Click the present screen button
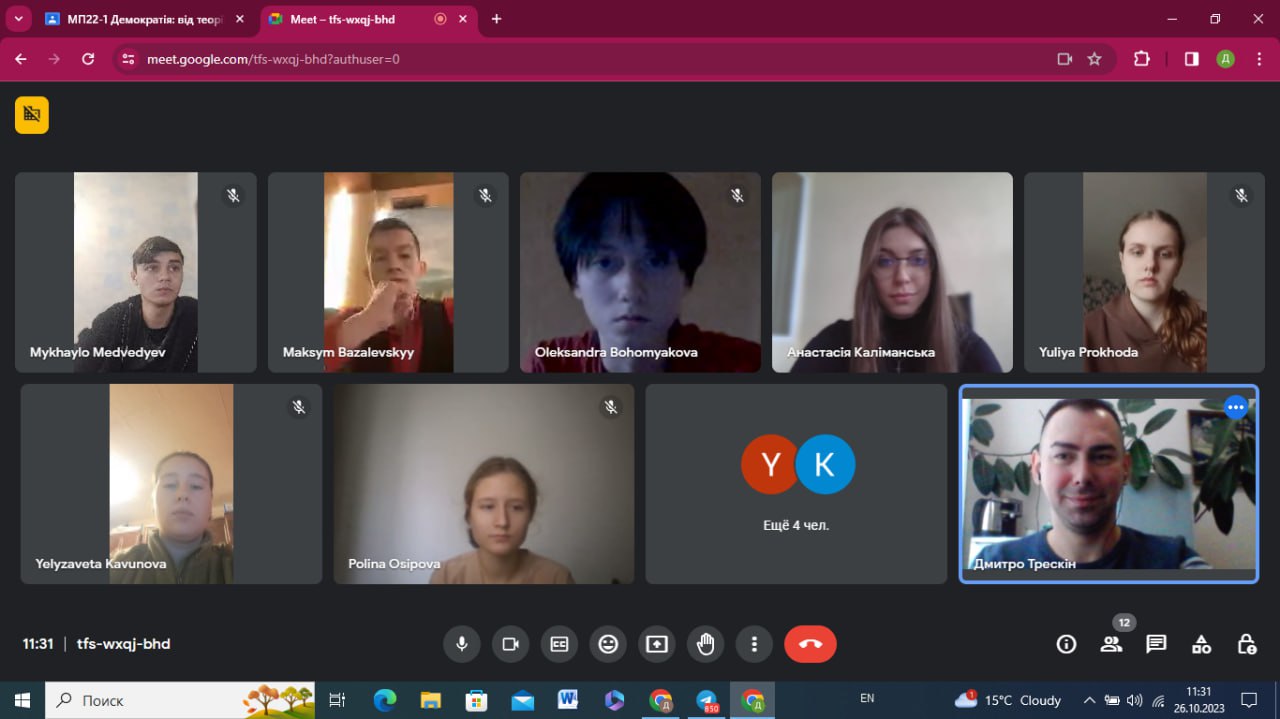Image resolution: width=1280 pixels, height=719 pixels. coord(657,644)
